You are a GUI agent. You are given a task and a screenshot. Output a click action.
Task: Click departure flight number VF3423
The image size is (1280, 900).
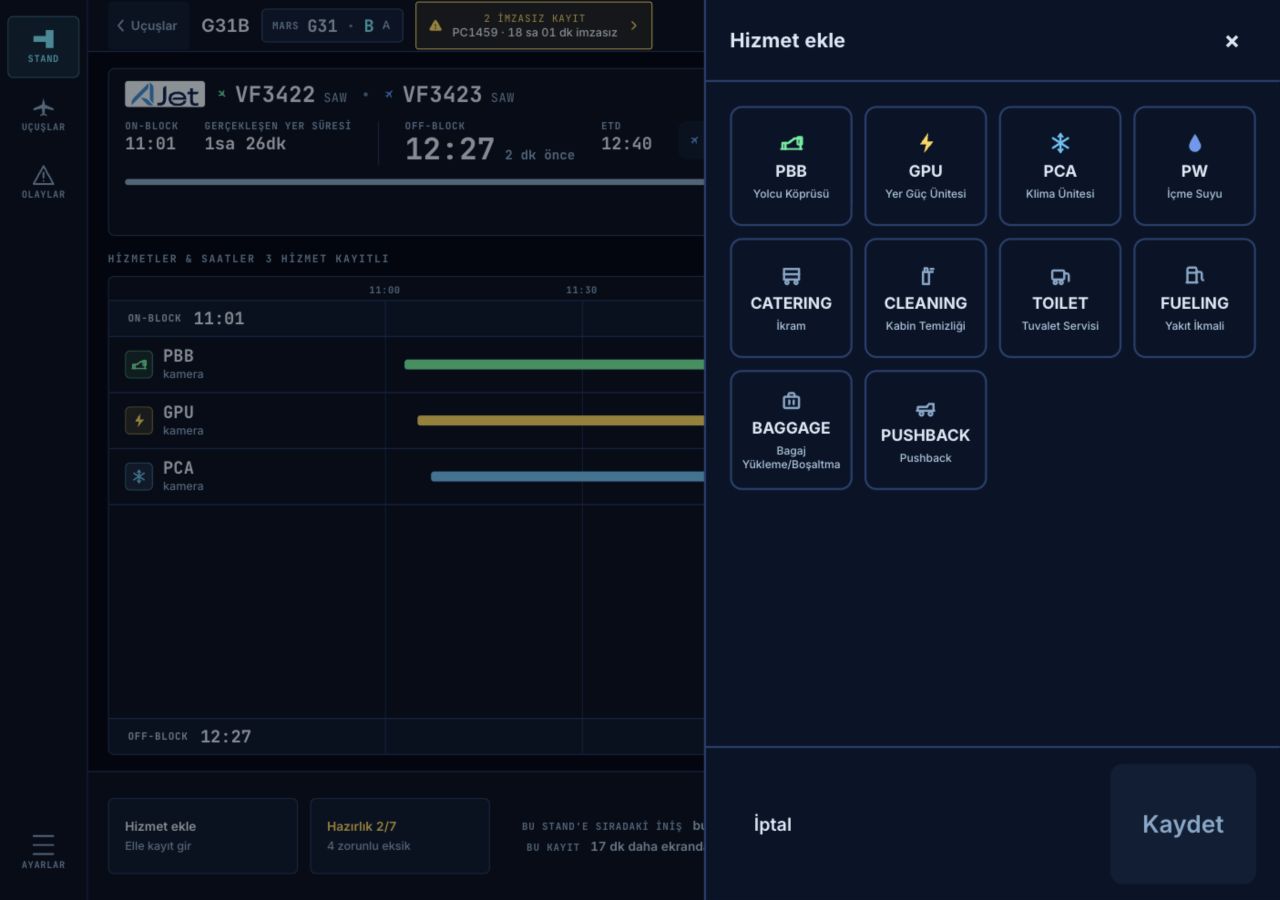pos(442,95)
